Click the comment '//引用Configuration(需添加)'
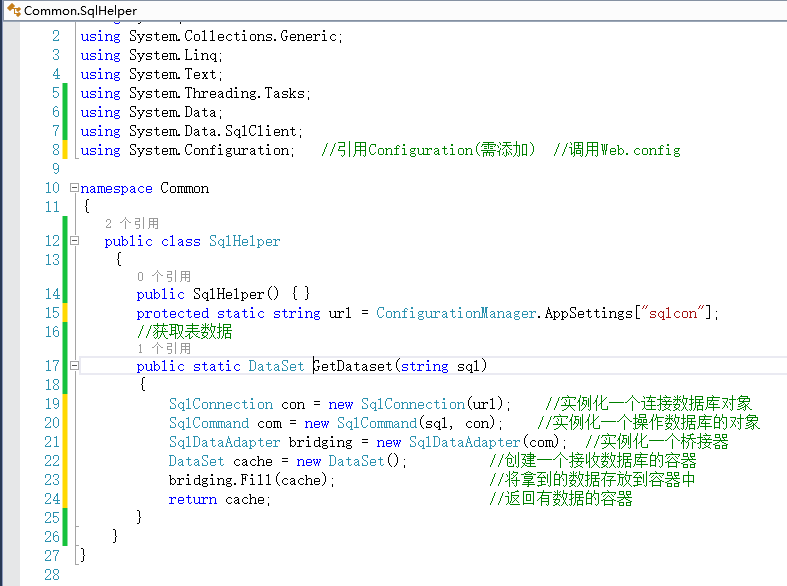The height and width of the screenshot is (586, 787). 429,150
